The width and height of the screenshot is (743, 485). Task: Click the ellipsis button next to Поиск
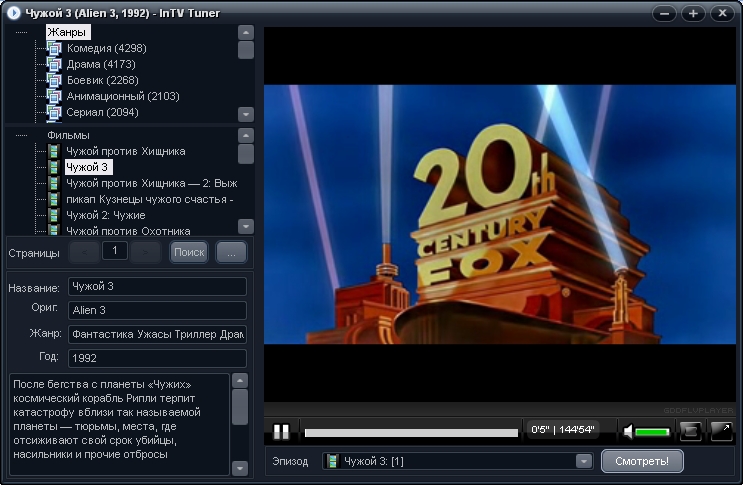pos(231,252)
